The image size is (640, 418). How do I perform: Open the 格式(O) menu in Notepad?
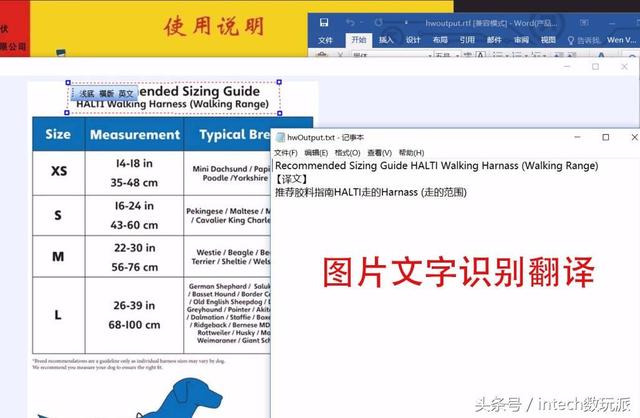click(x=347, y=153)
